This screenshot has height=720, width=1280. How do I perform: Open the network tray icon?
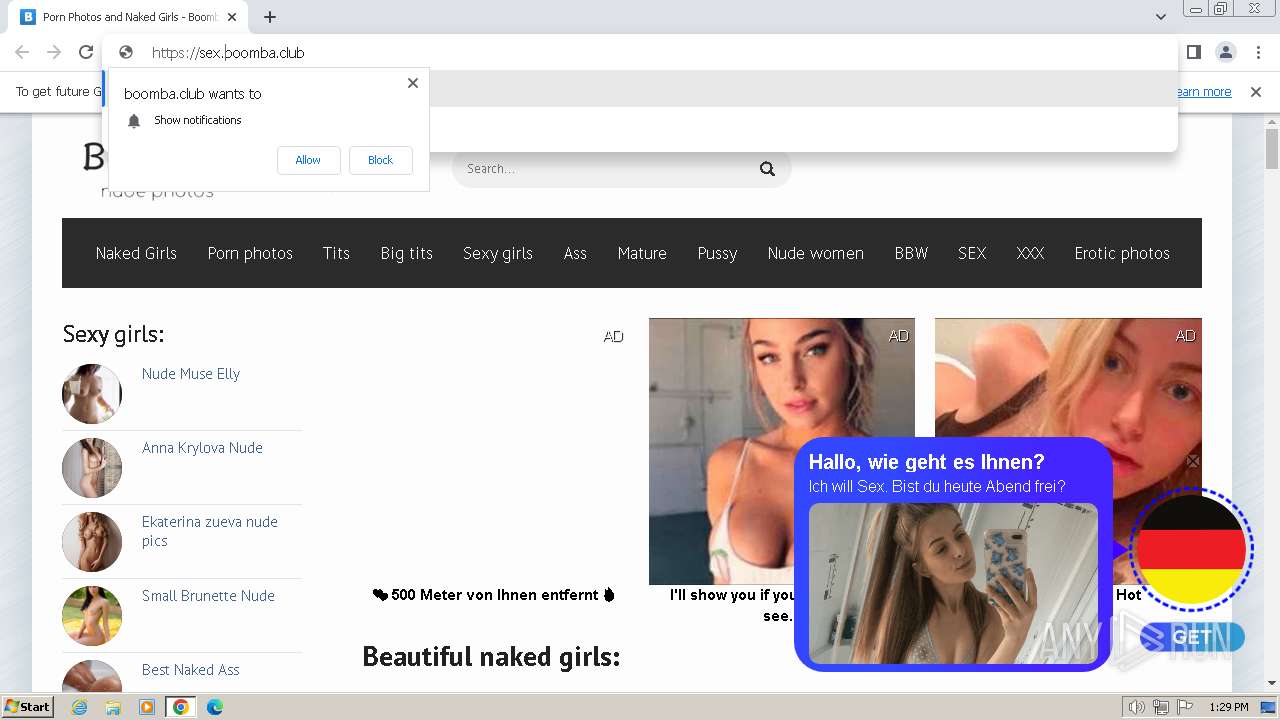1161,707
